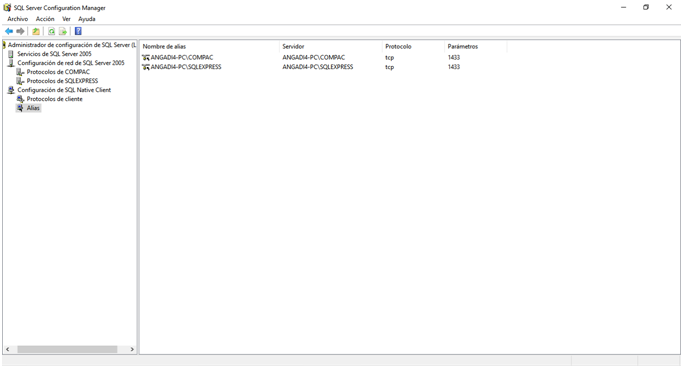Click the Servicios de SQL Server 2005 icon
Screen dimensions: 683x367
tap(11, 54)
